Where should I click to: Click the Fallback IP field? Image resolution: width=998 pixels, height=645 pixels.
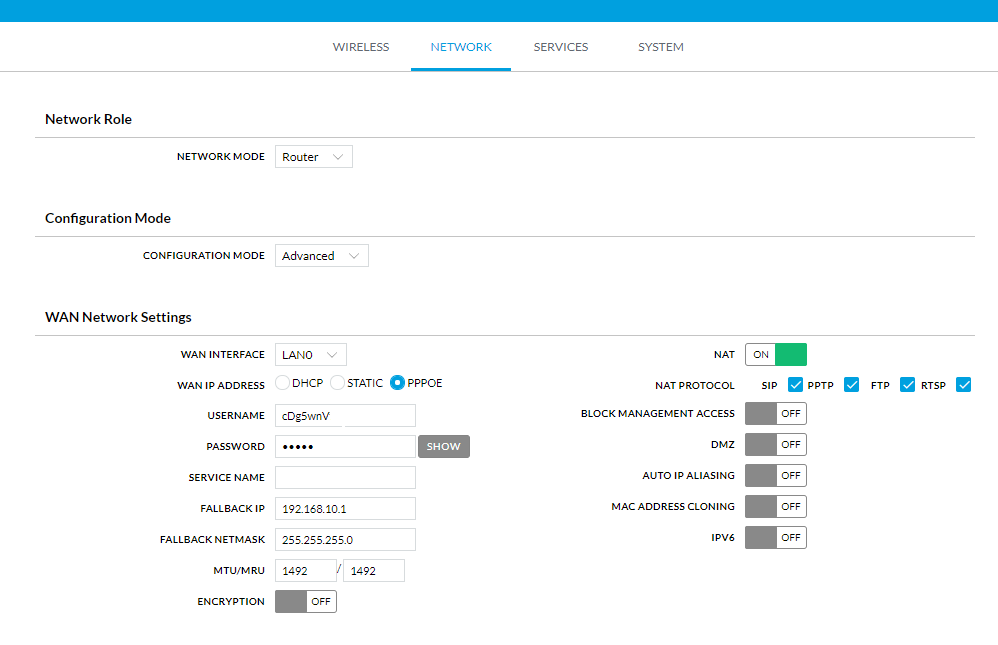tap(345, 509)
